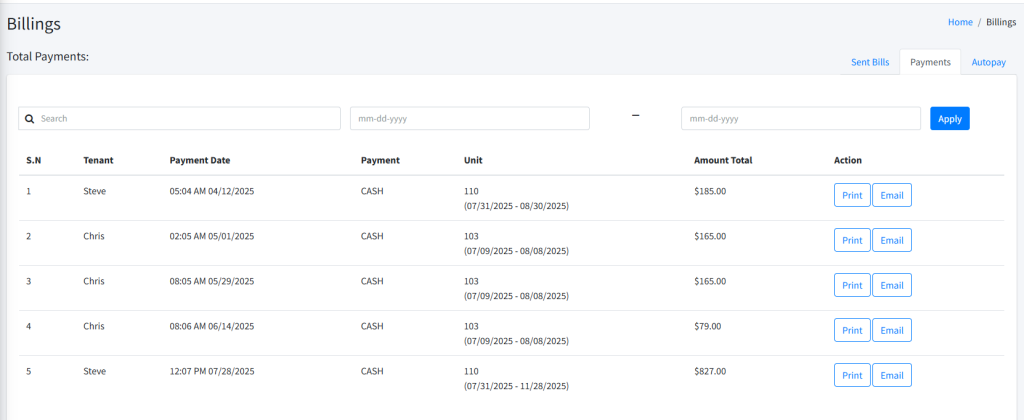Go to Home breadcrumb link
Viewport: 1024px width, 420px height.
(x=959, y=22)
